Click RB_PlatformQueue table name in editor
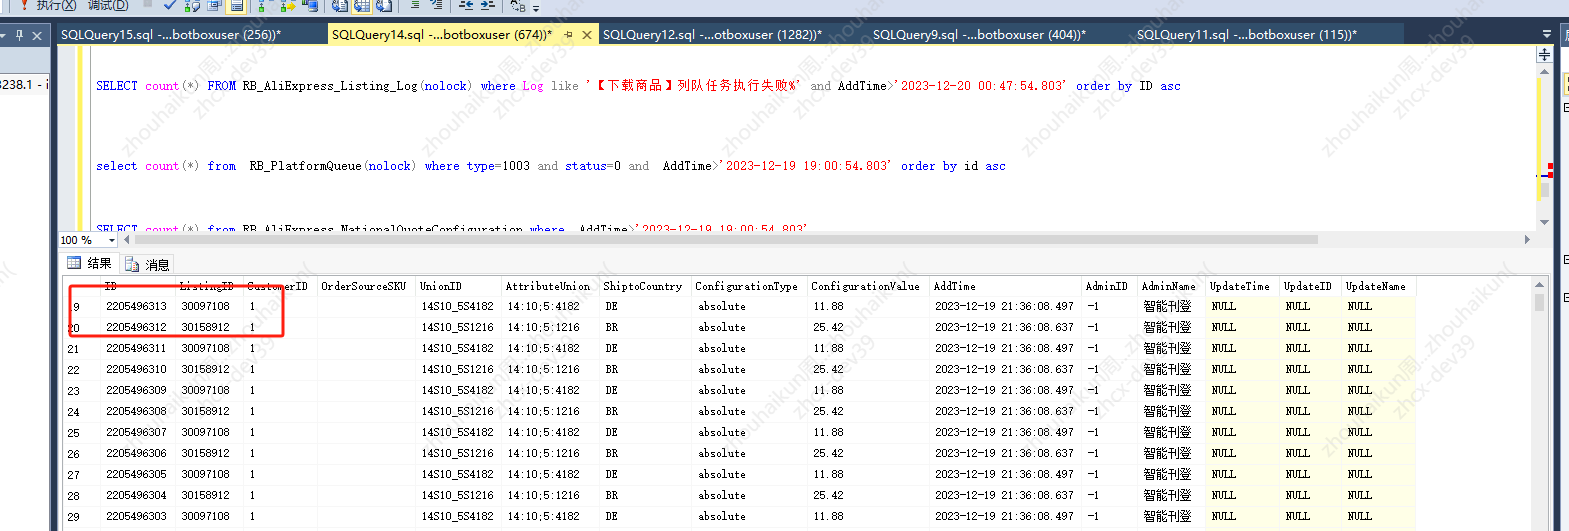1569x531 pixels. point(305,166)
